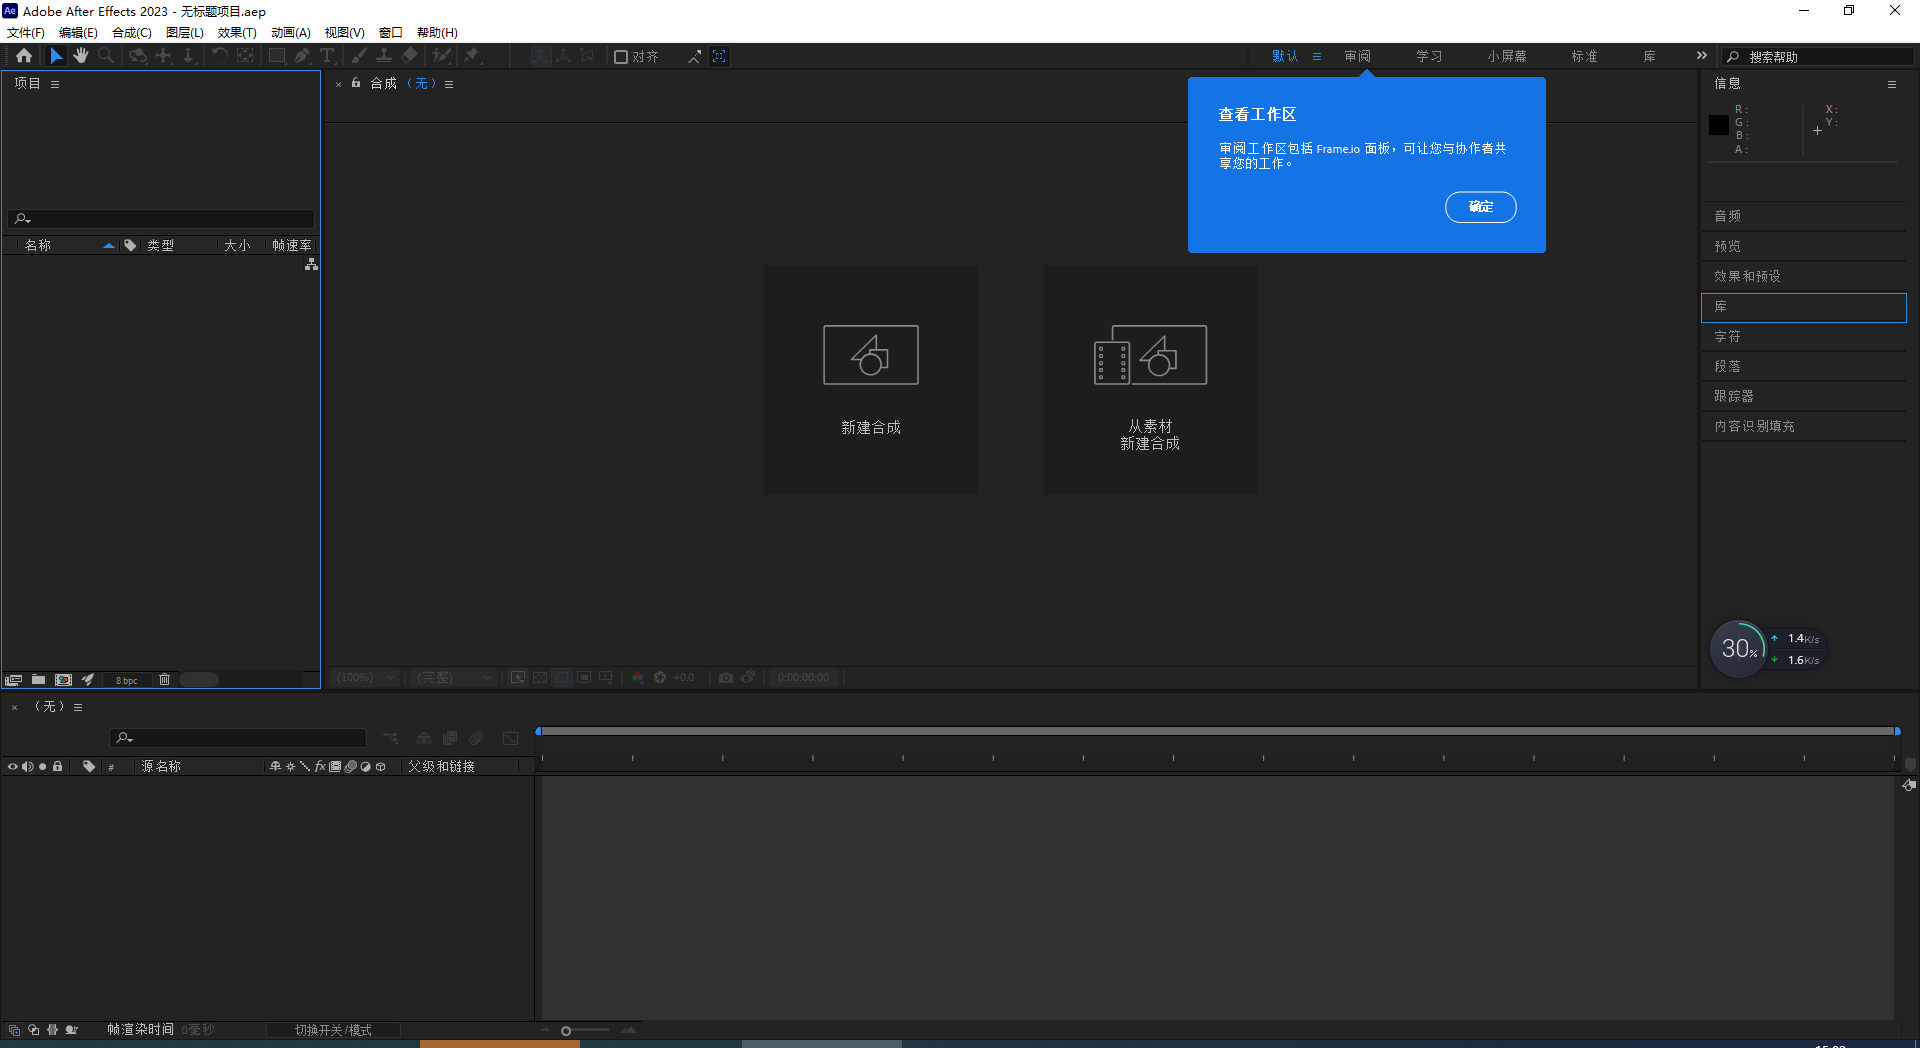Click the composition mini-flowchart icon in timeline
The height and width of the screenshot is (1048, 1920).
390,738
